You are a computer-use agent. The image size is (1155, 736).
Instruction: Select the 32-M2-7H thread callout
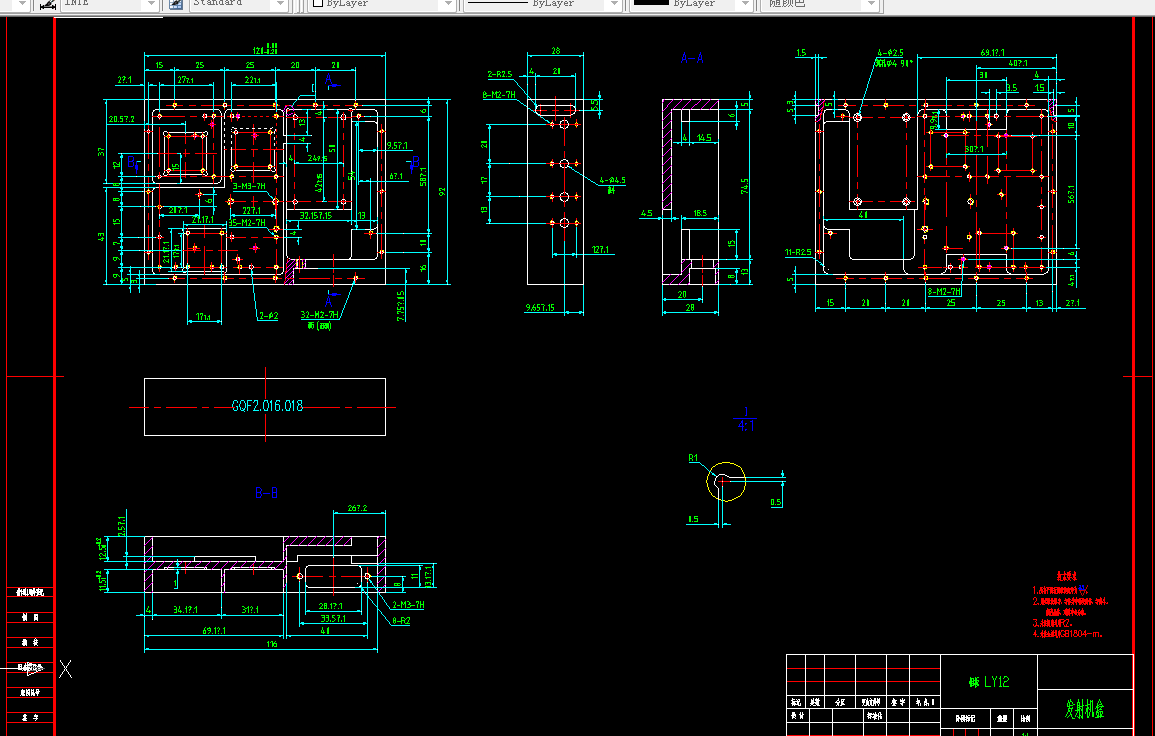(x=320, y=315)
